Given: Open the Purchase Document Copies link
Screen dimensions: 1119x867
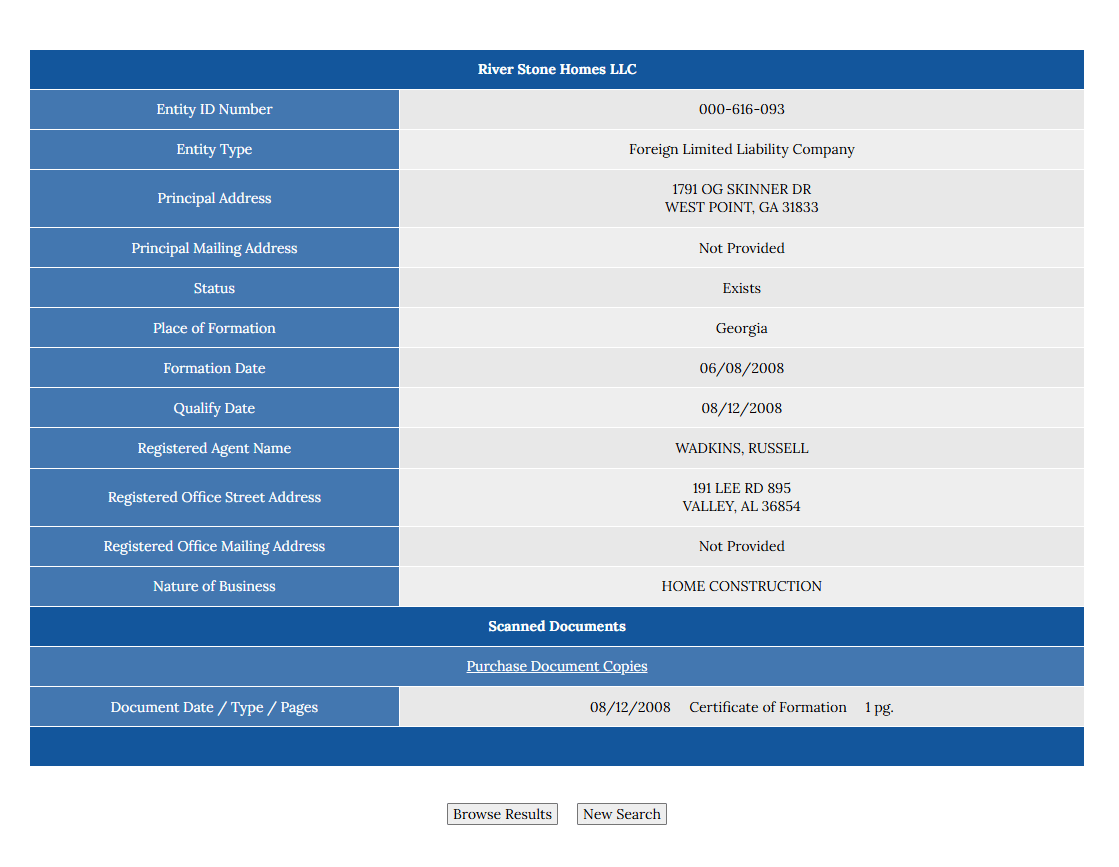Looking at the screenshot, I should point(557,666).
